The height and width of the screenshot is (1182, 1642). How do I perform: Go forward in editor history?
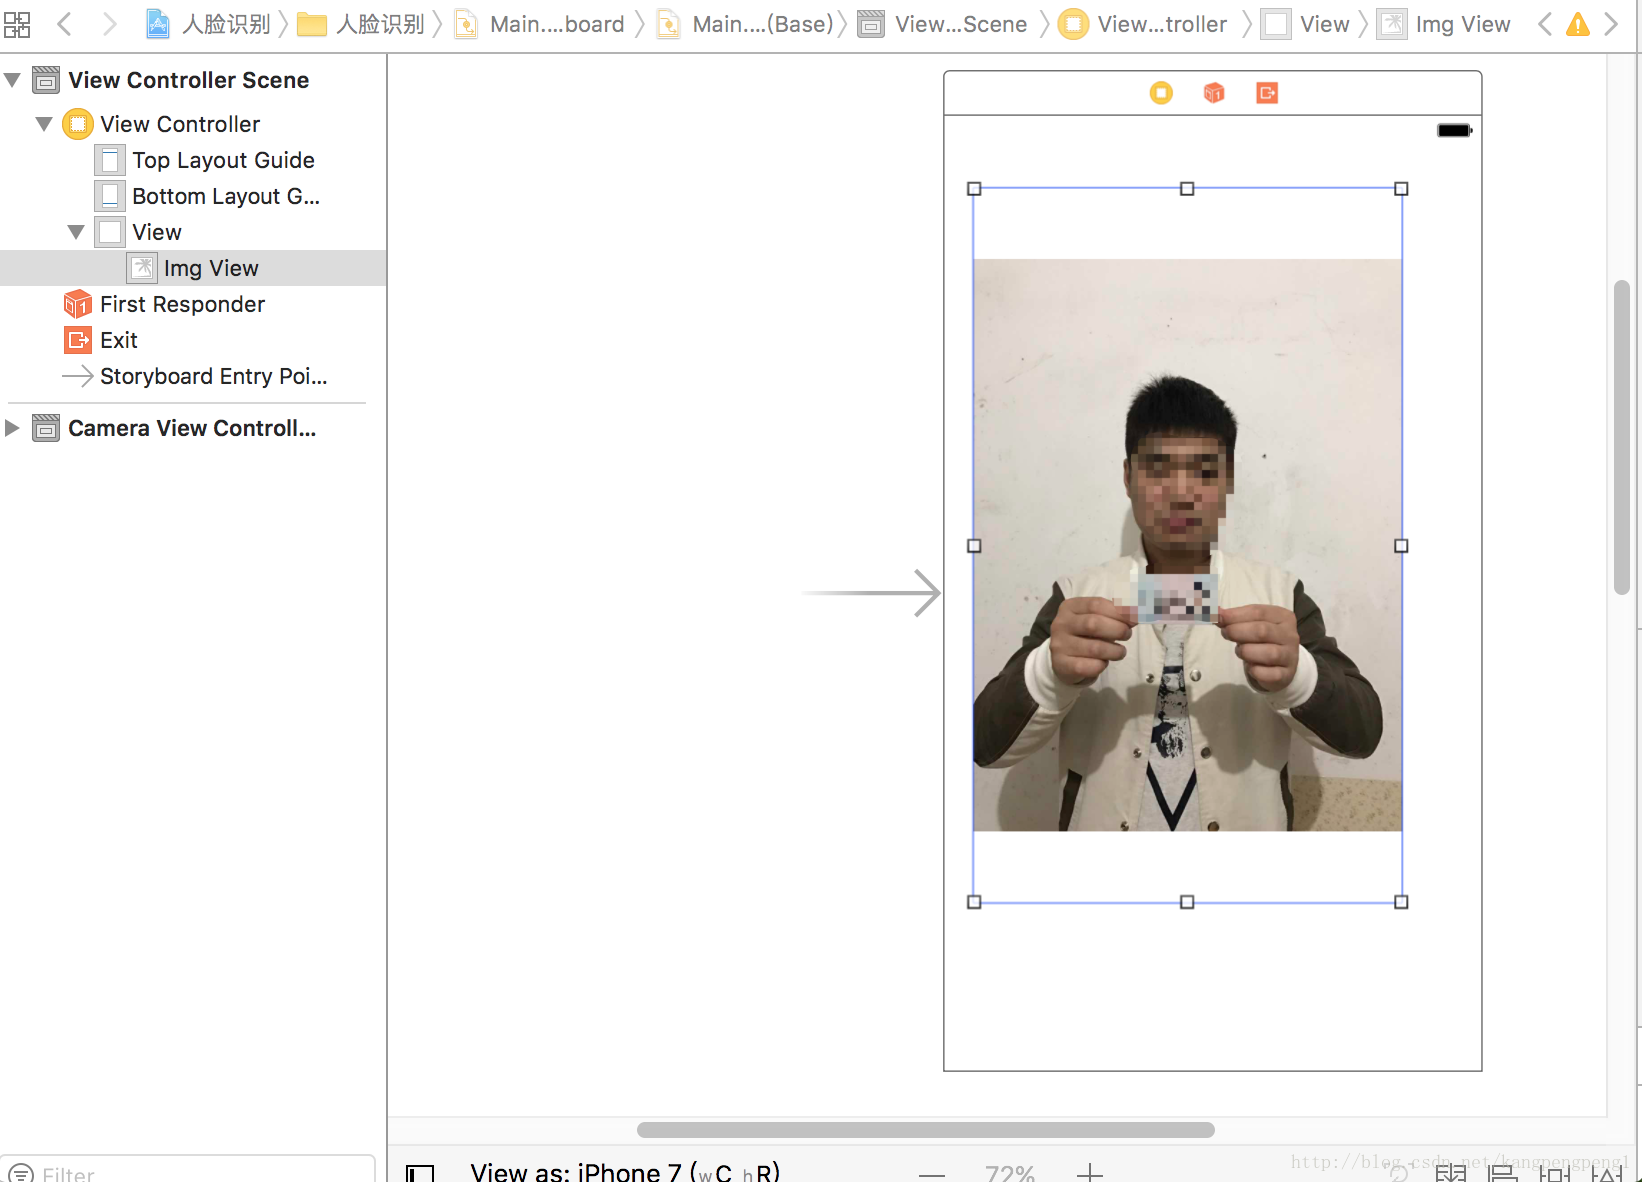(x=109, y=24)
